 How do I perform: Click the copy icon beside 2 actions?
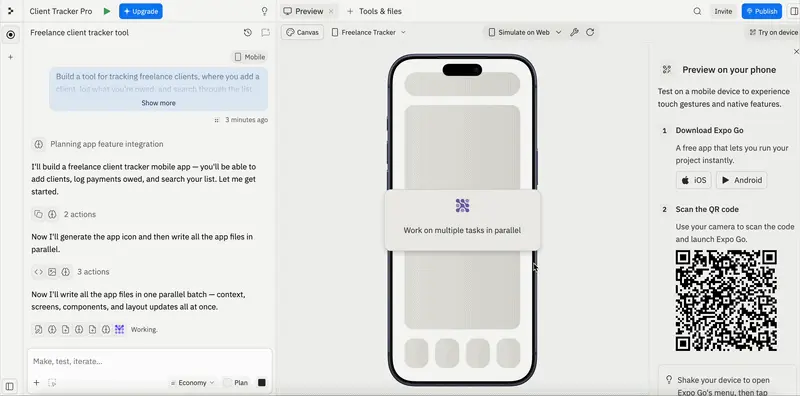coord(38,214)
